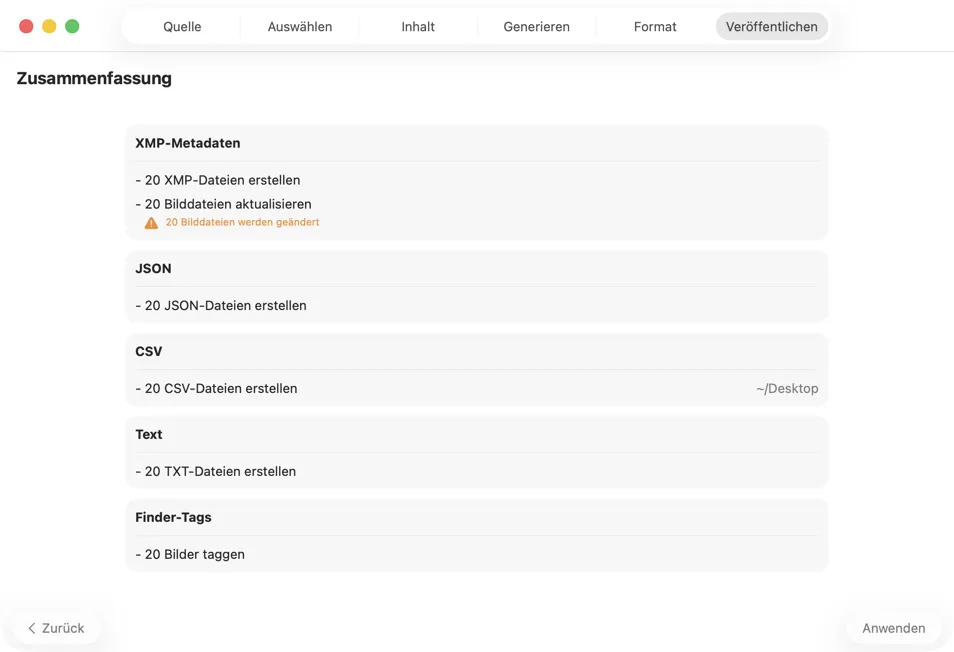Go back with the Zurück button
Screen dimensions: 954x652
56,628
